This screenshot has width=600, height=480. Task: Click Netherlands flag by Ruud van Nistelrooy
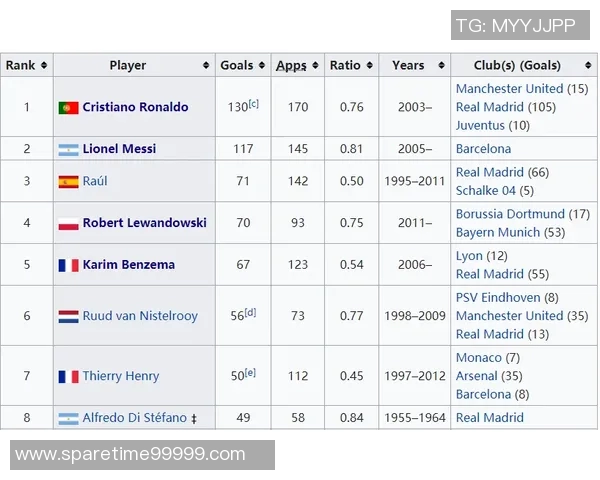tap(68, 316)
